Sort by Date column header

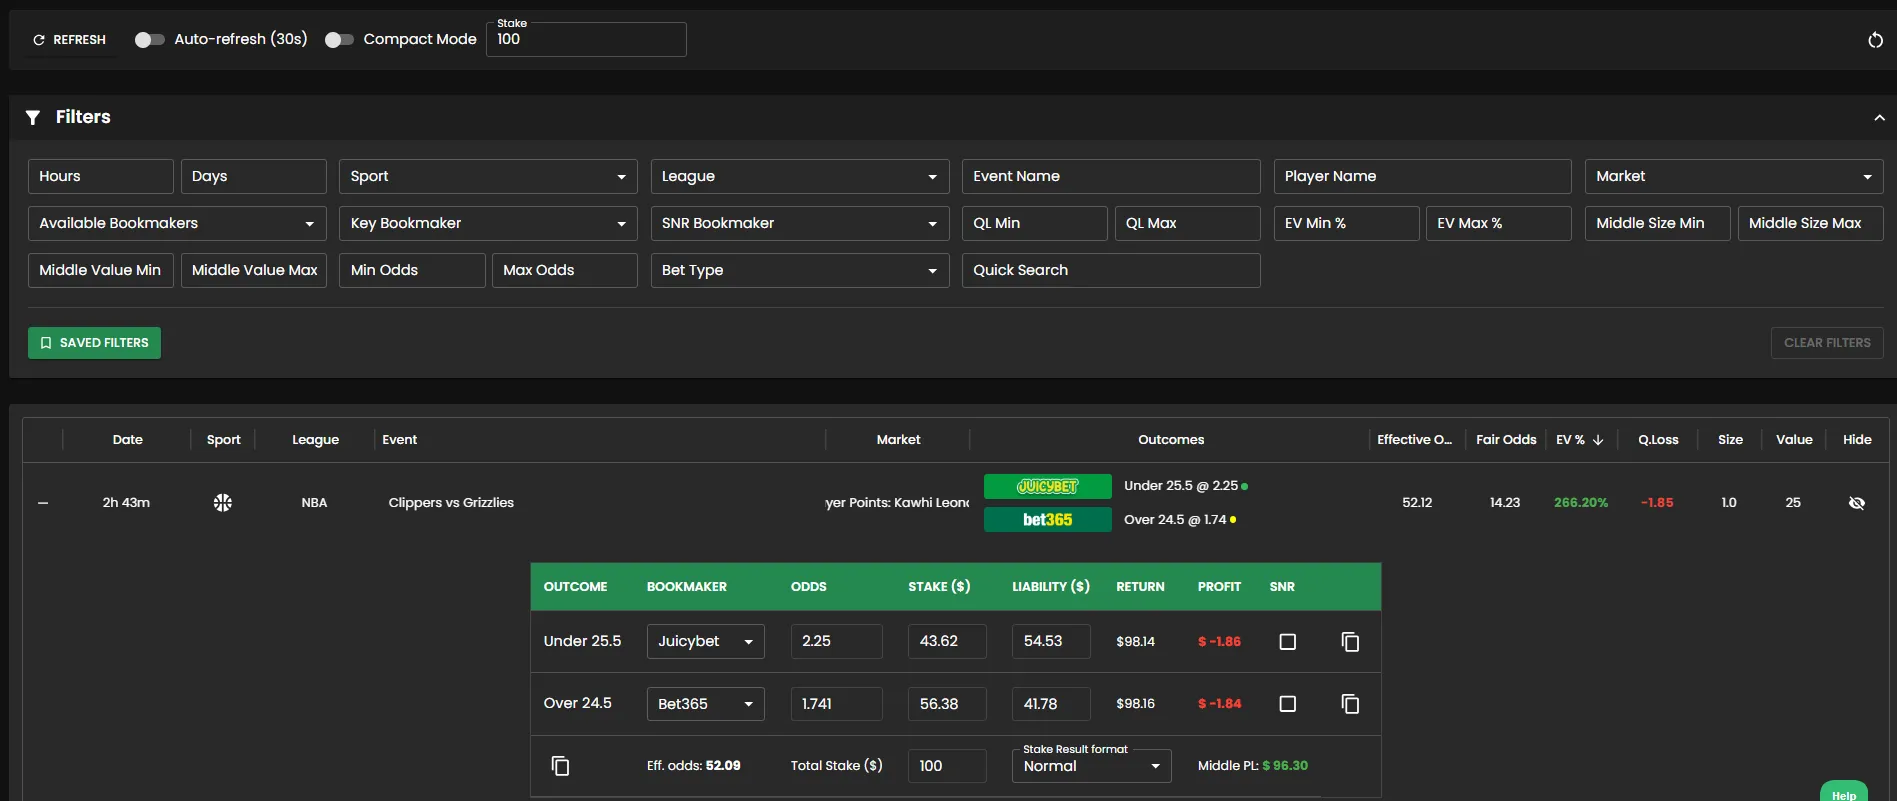pos(127,440)
